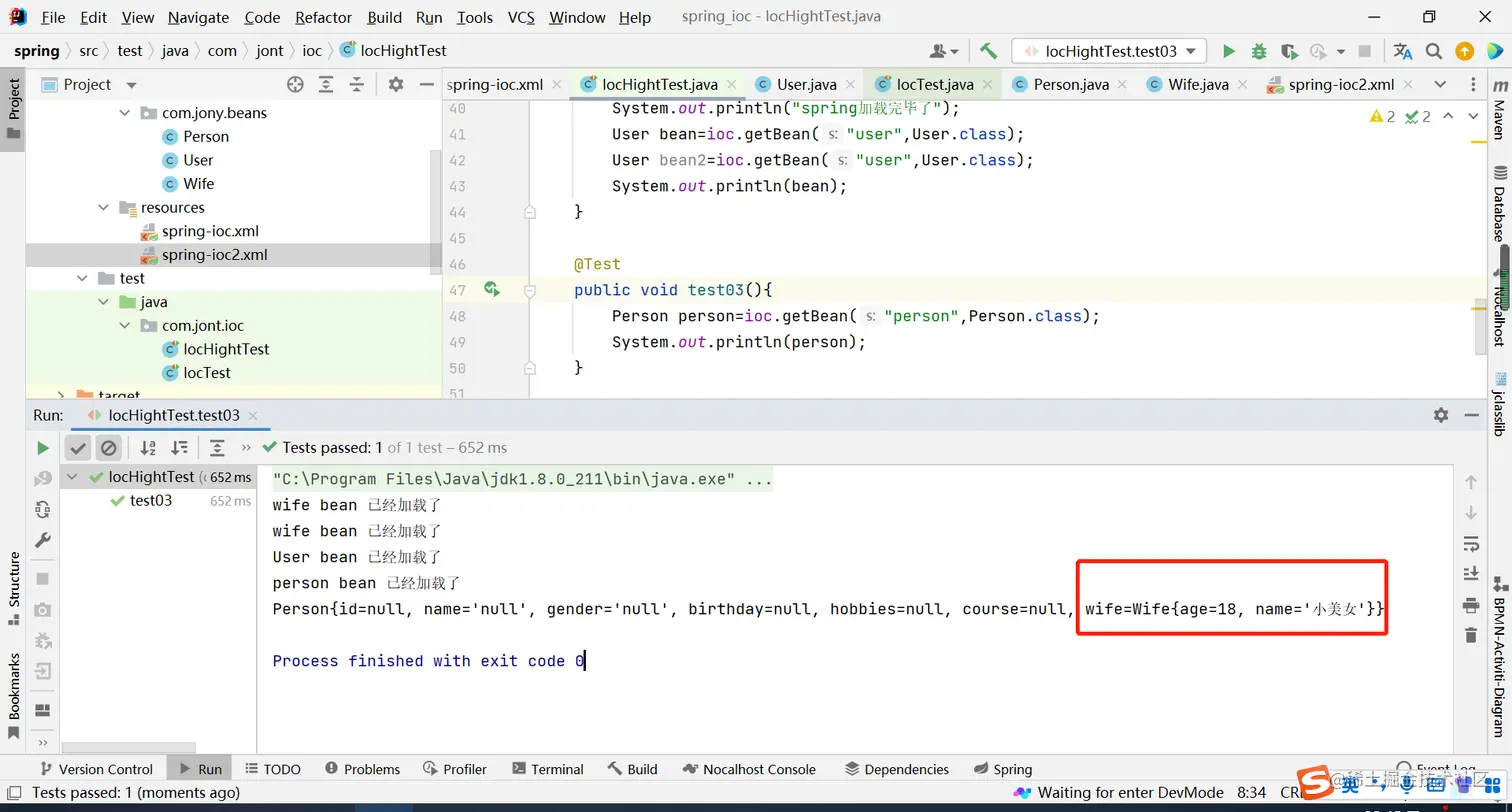This screenshot has width=1512, height=812.
Task: Click the run gutter icon beside test03
Action: [491, 290]
